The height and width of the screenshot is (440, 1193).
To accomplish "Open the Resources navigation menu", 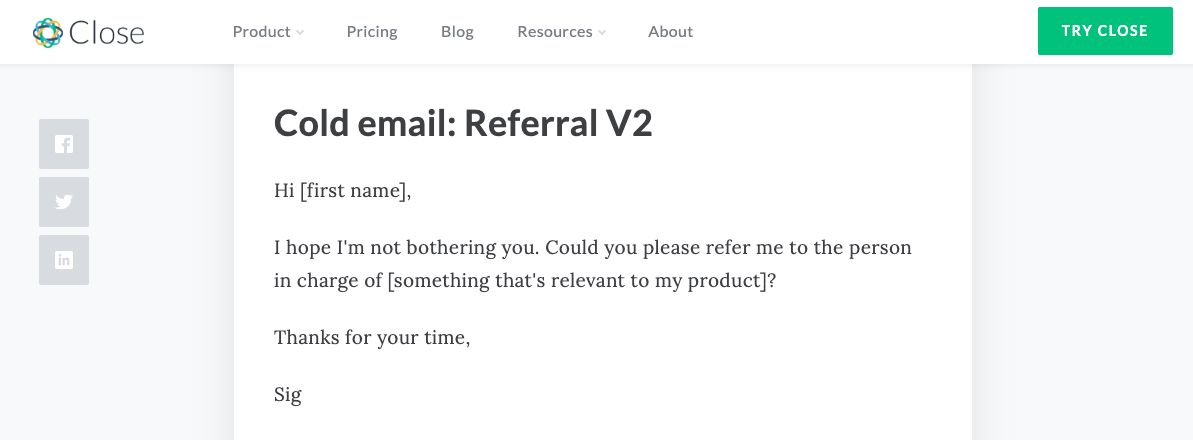I will click(554, 32).
